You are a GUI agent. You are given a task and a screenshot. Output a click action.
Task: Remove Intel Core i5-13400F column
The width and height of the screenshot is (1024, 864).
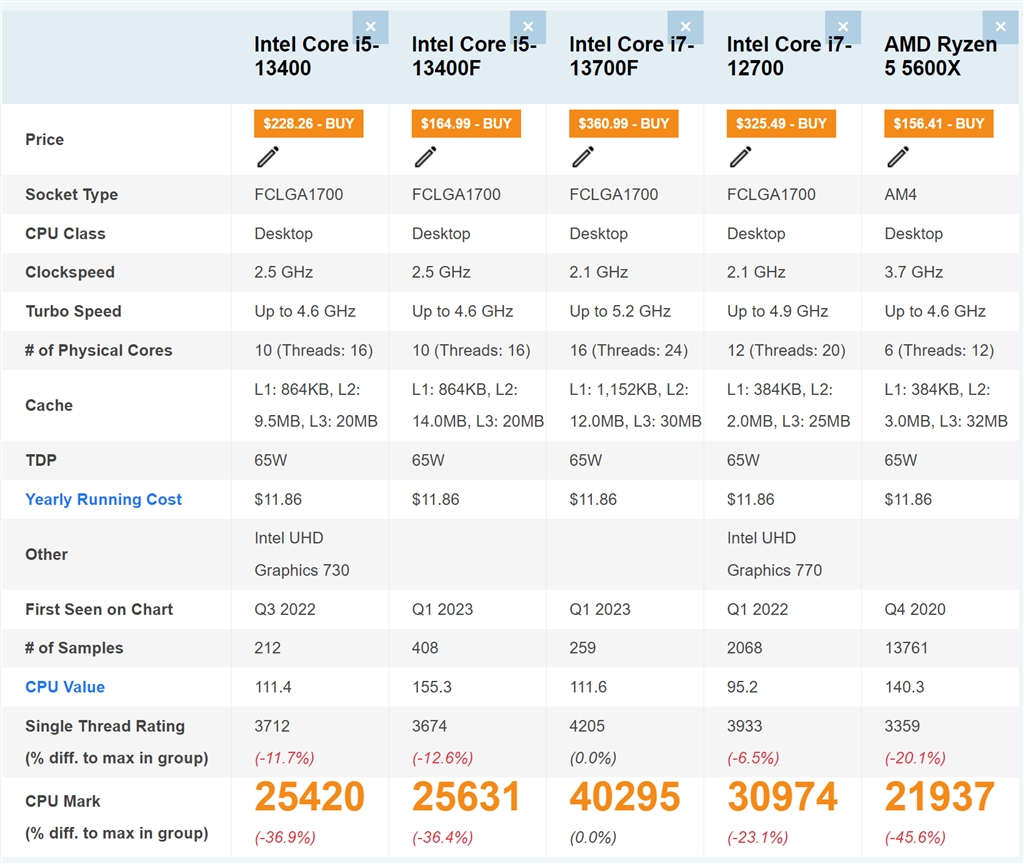point(528,27)
